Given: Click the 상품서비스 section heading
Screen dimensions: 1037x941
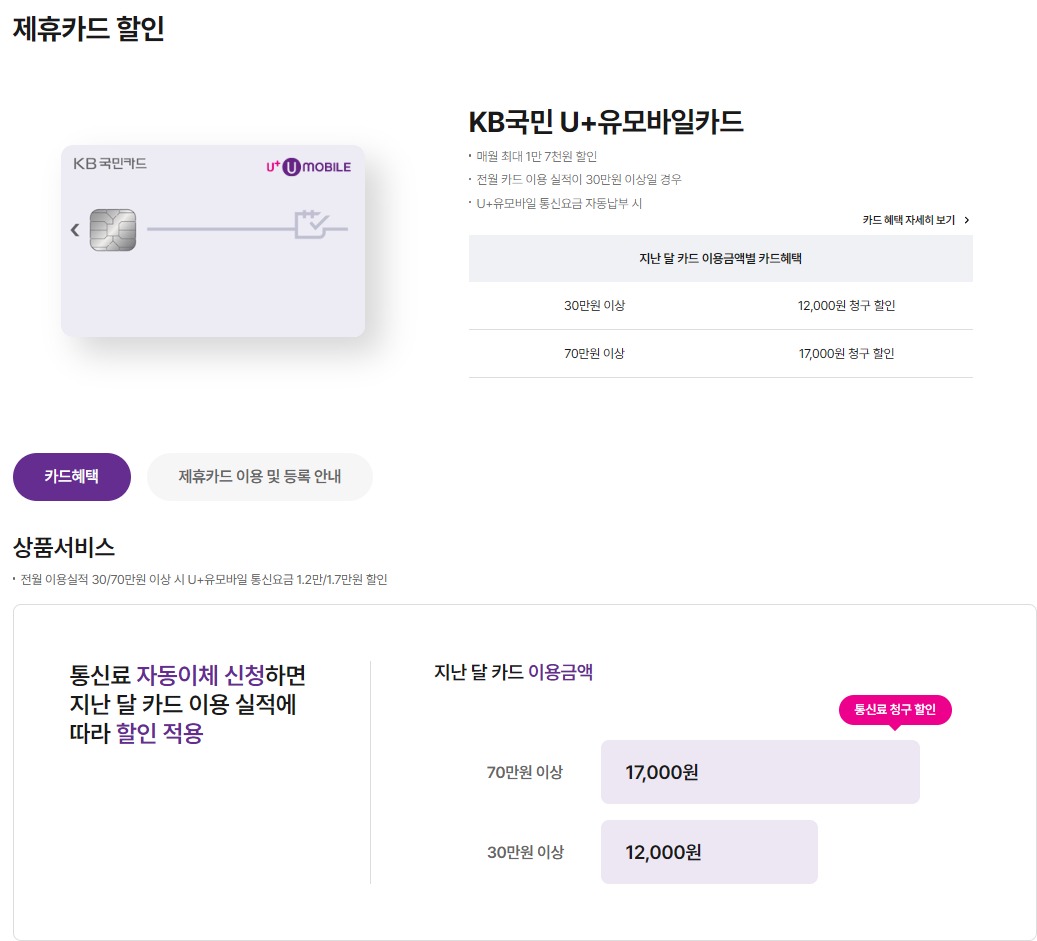Looking at the screenshot, I should pos(64,548).
